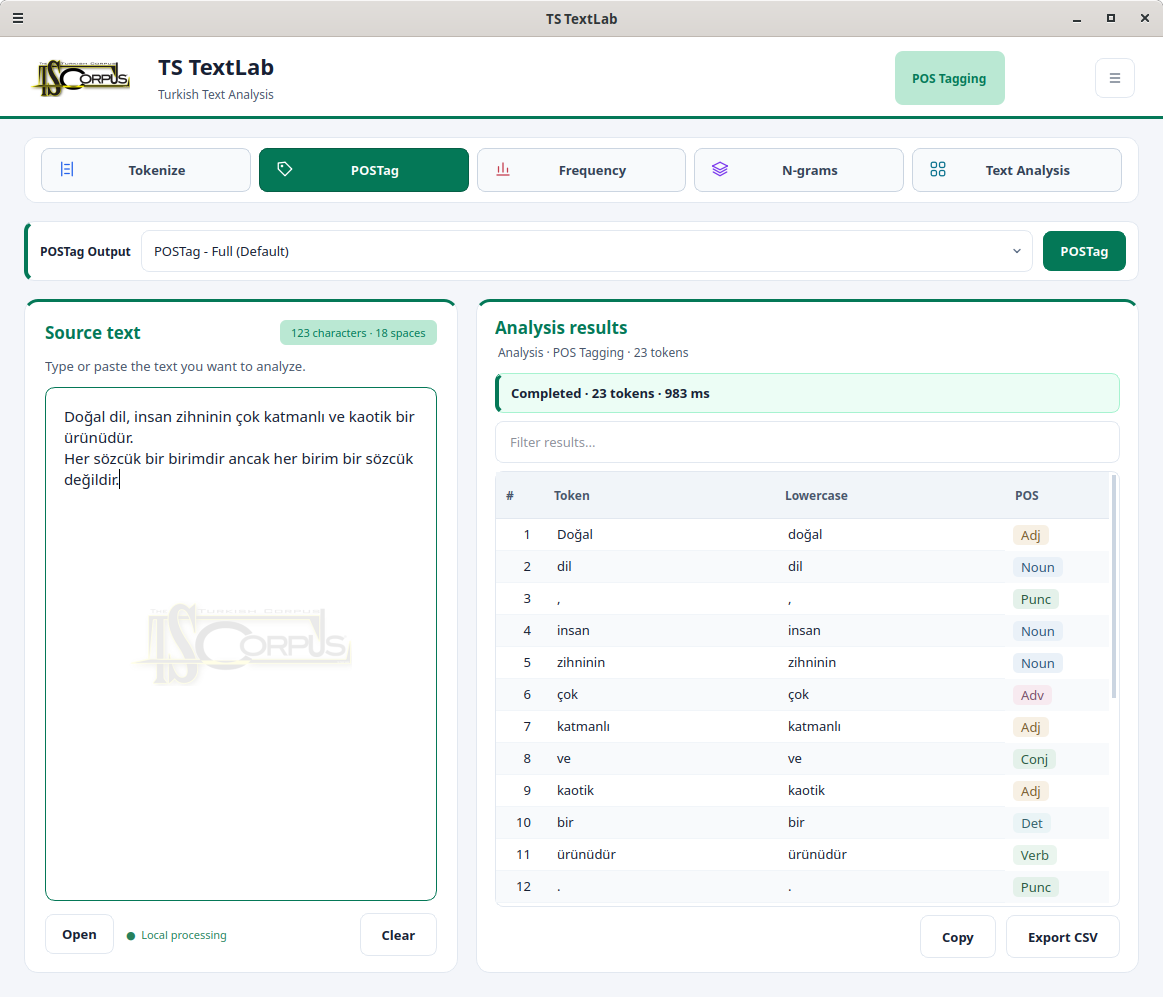Click the Analysis results heading
1163x997 pixels.
(x=561, y=327)
